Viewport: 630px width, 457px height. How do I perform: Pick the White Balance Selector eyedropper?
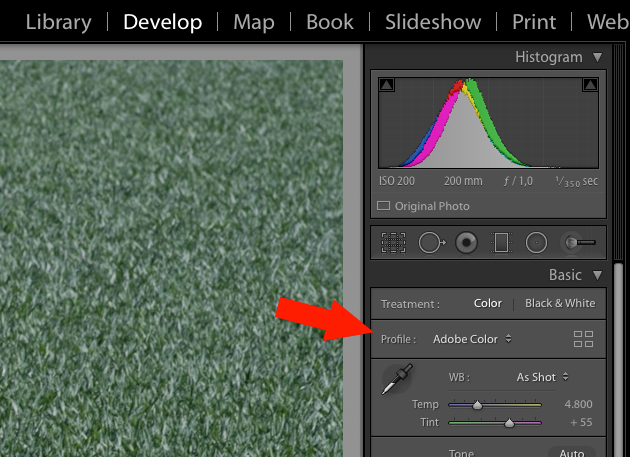click(397, 379)
